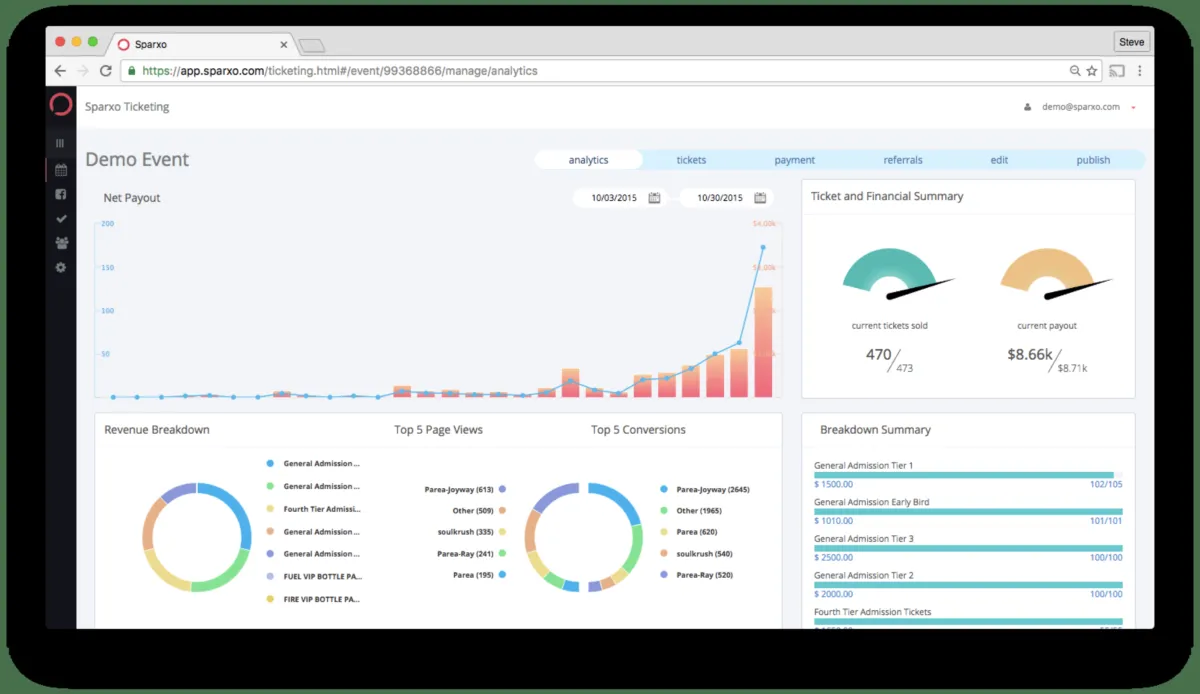Click the Sparxo logo in the sidebar

(61, 105)
